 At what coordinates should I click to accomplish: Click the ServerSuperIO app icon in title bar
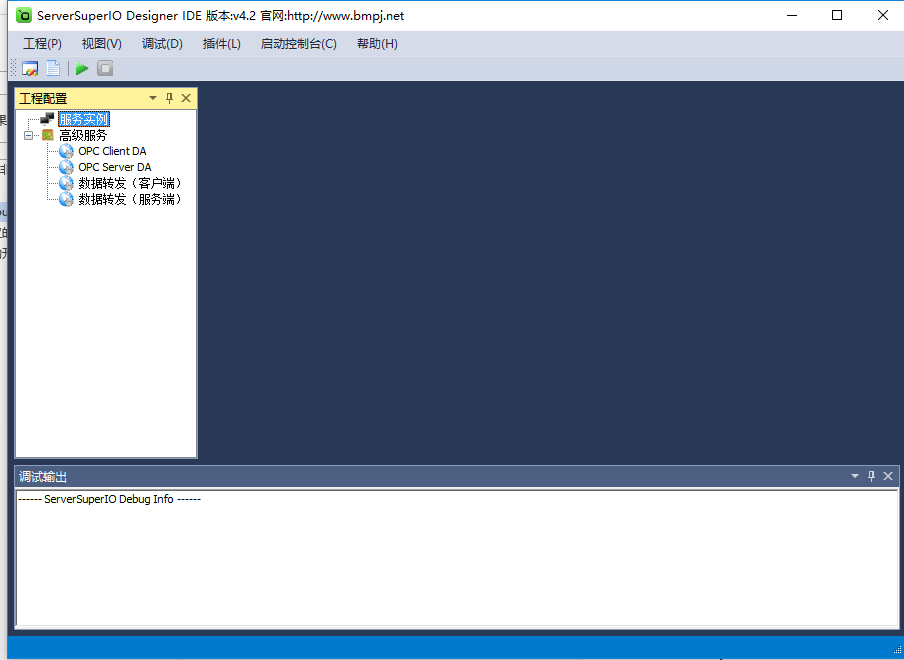tap(24, 16)
